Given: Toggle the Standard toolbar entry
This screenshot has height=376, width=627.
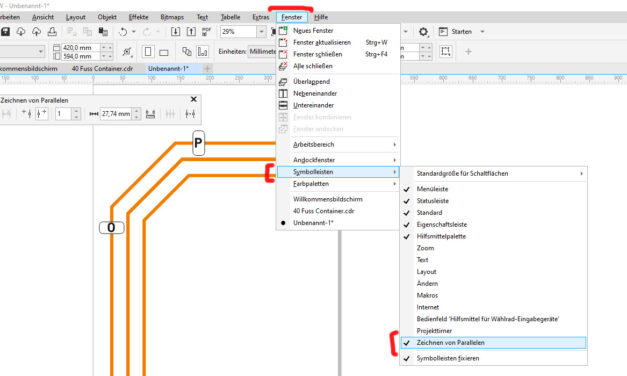Looking at the screenshot, I should [x=494, y=213].
